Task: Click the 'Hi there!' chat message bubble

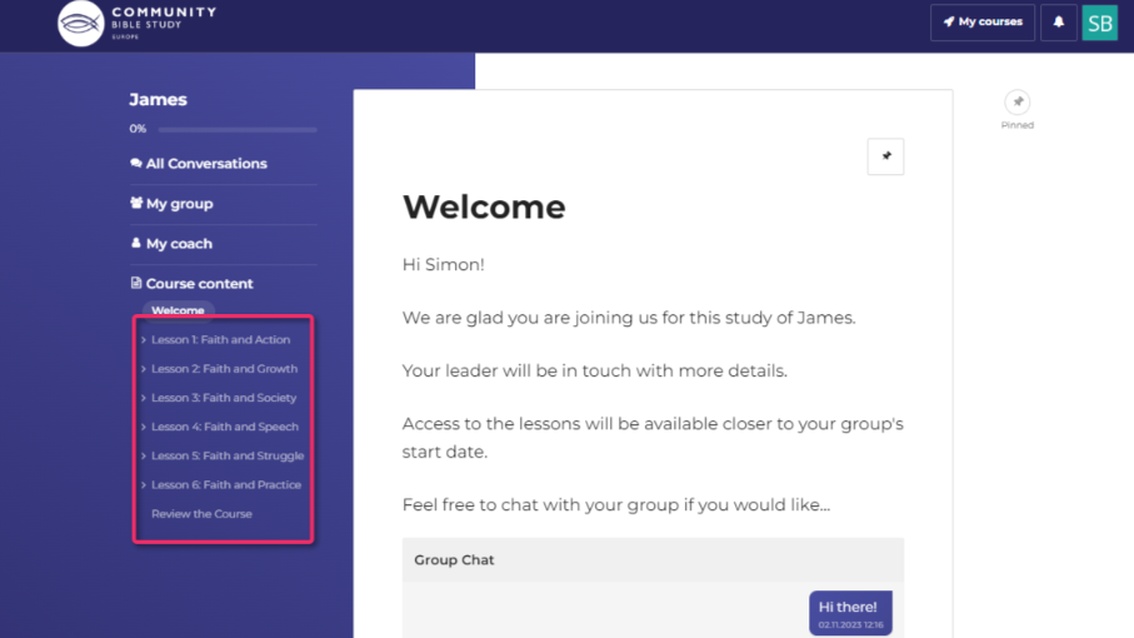Action: [x=850, y=613]
